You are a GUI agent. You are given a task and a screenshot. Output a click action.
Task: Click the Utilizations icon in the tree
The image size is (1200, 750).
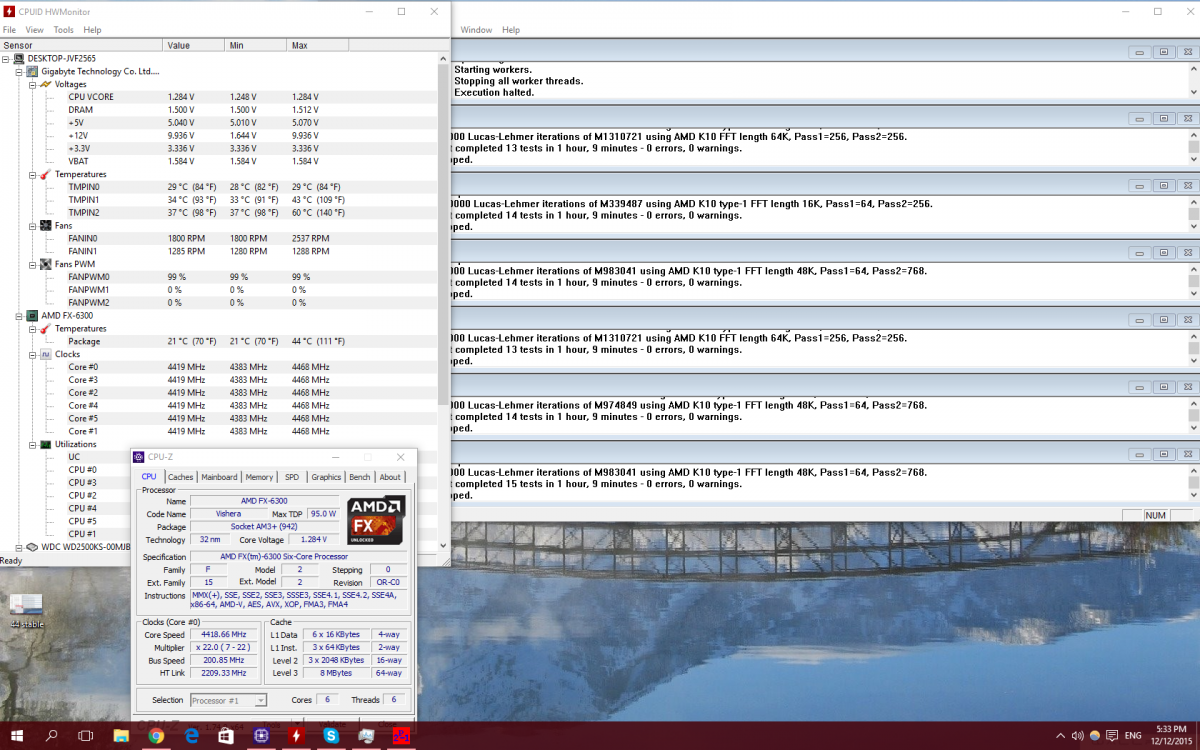pyautogui.click(x=45, y=444)
